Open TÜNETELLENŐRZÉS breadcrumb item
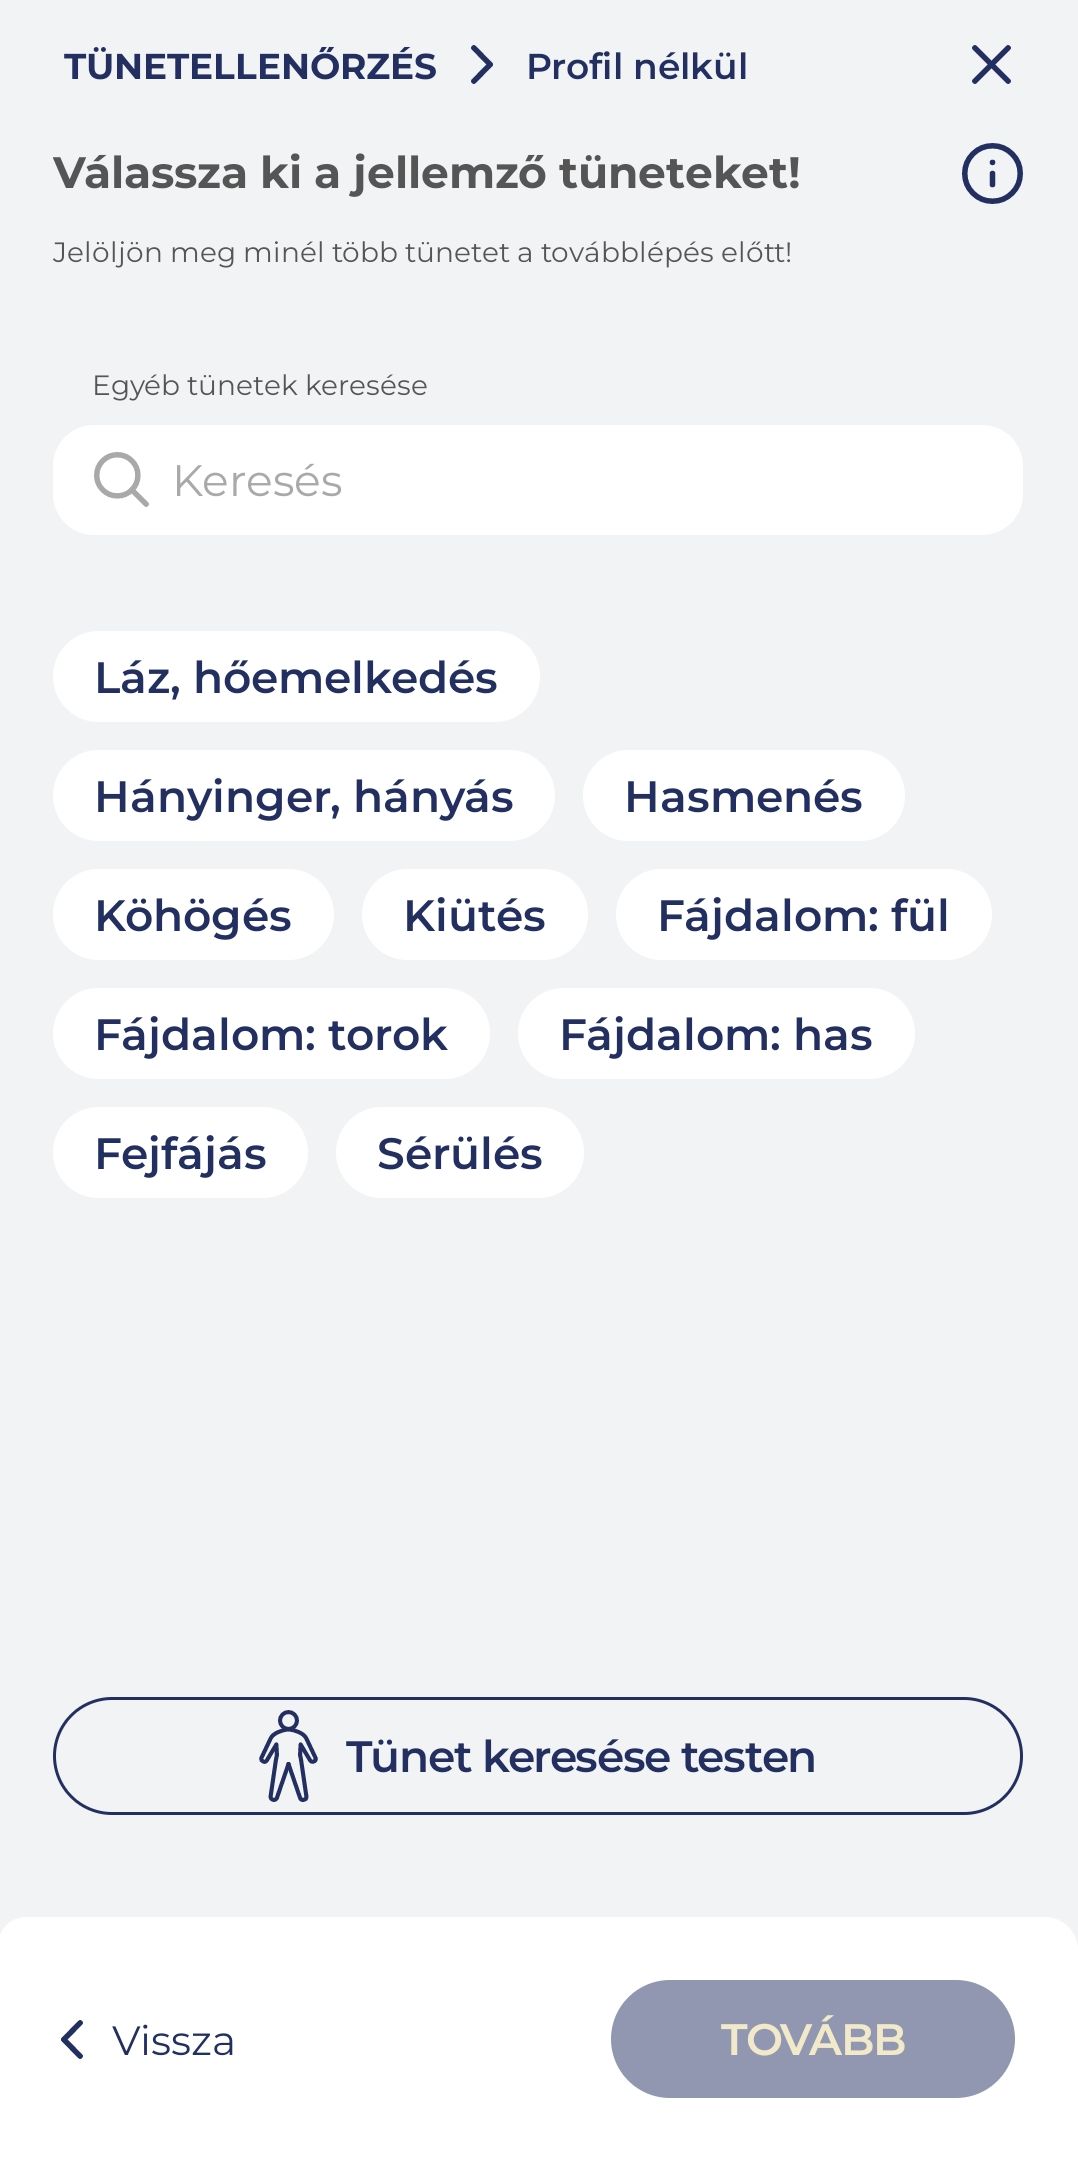The height and width of the screenshot is (2157, 1078). click(x=250, y=66)
